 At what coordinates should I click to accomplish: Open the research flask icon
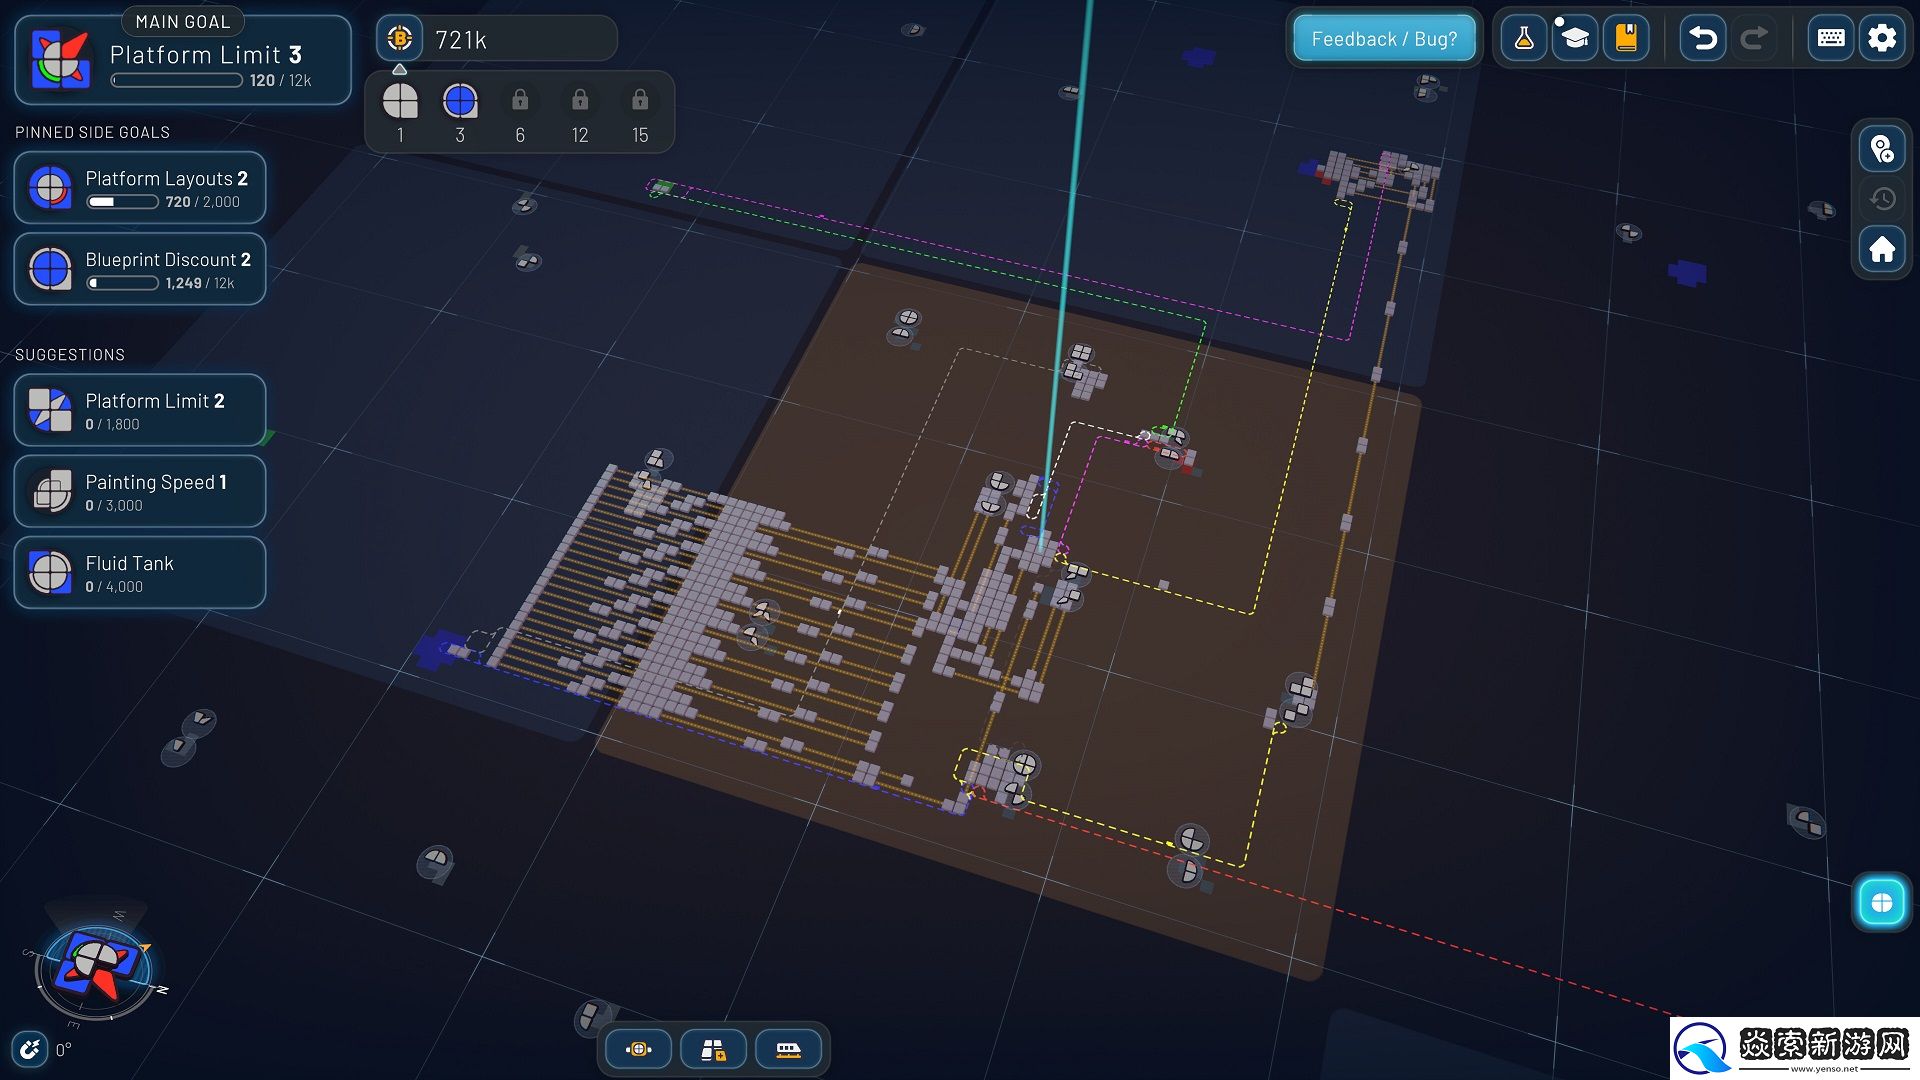pyautogui.click(x=1524, y=39)
